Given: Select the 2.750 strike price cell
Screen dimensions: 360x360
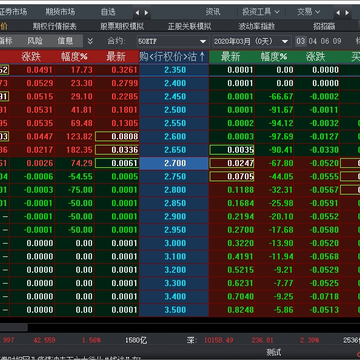Looking at the screenshot, I should click(174, 177).
